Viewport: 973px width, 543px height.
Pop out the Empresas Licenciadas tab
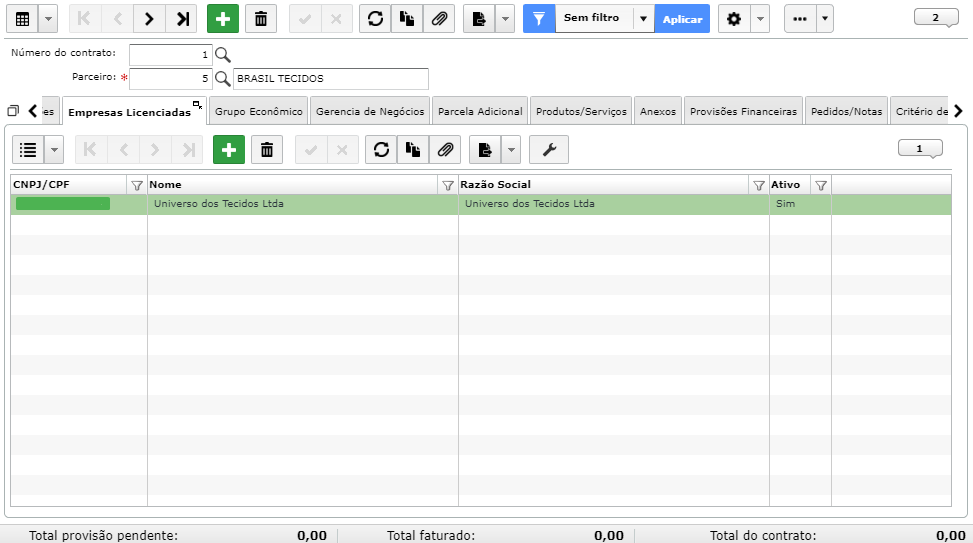pos(197,104)
